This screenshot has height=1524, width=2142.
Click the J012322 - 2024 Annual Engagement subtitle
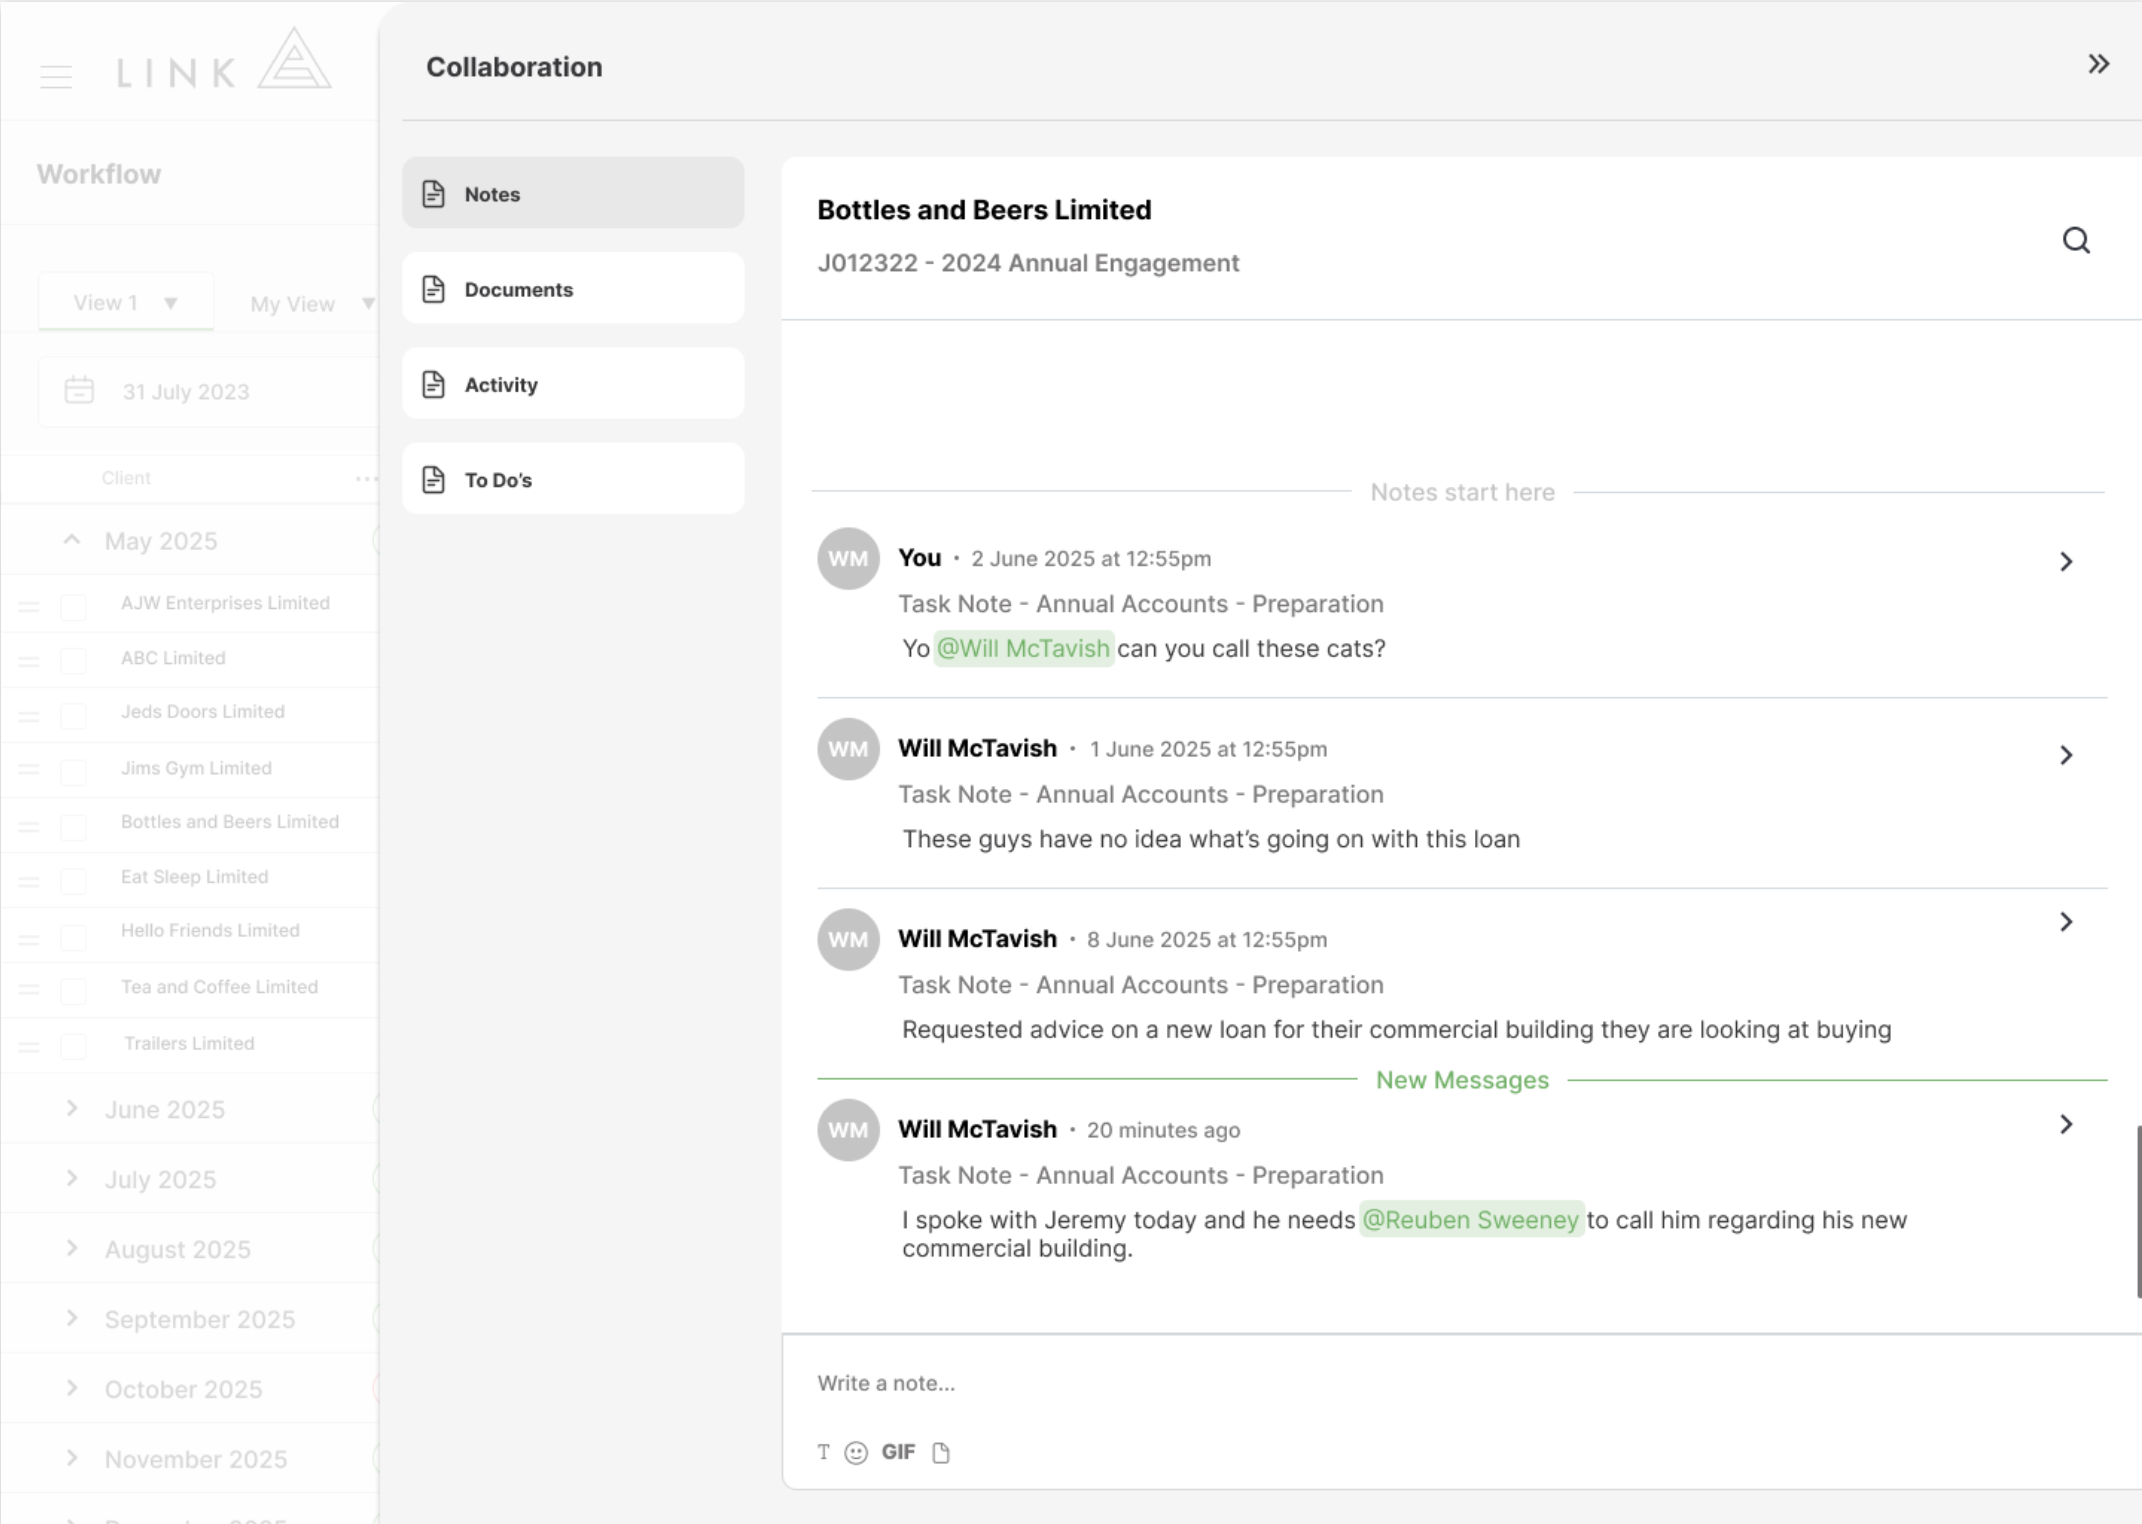click(1028, 263)
